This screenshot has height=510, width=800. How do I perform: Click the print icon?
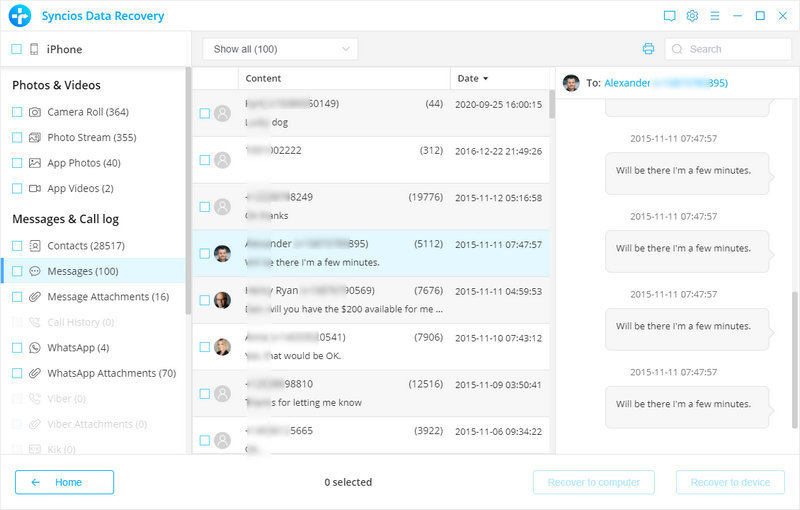(648, 49)
